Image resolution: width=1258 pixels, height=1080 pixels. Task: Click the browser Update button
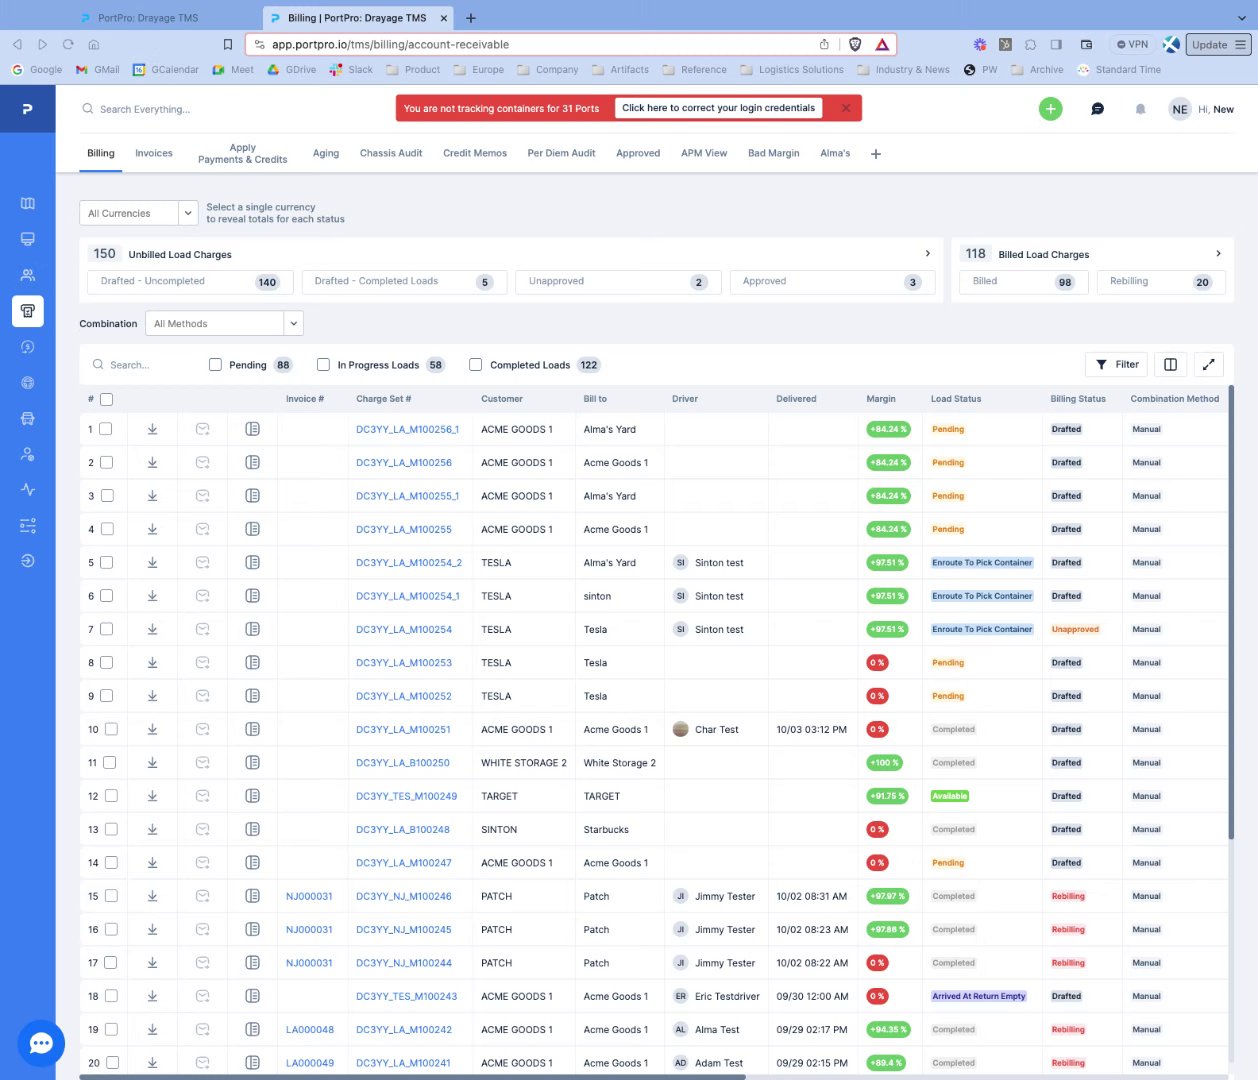pos(1218,44)
